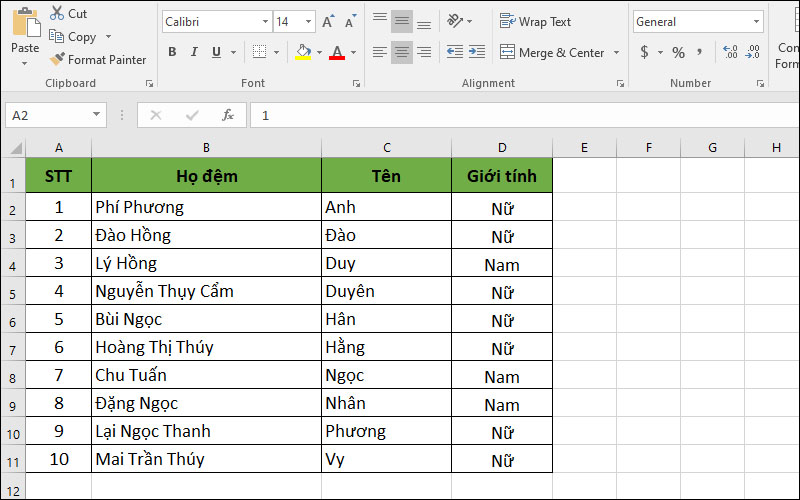Image resolution: width=800 pixels, height=500 pixels.
Task: Toggle Underline formatting
Action: point(216,52)
